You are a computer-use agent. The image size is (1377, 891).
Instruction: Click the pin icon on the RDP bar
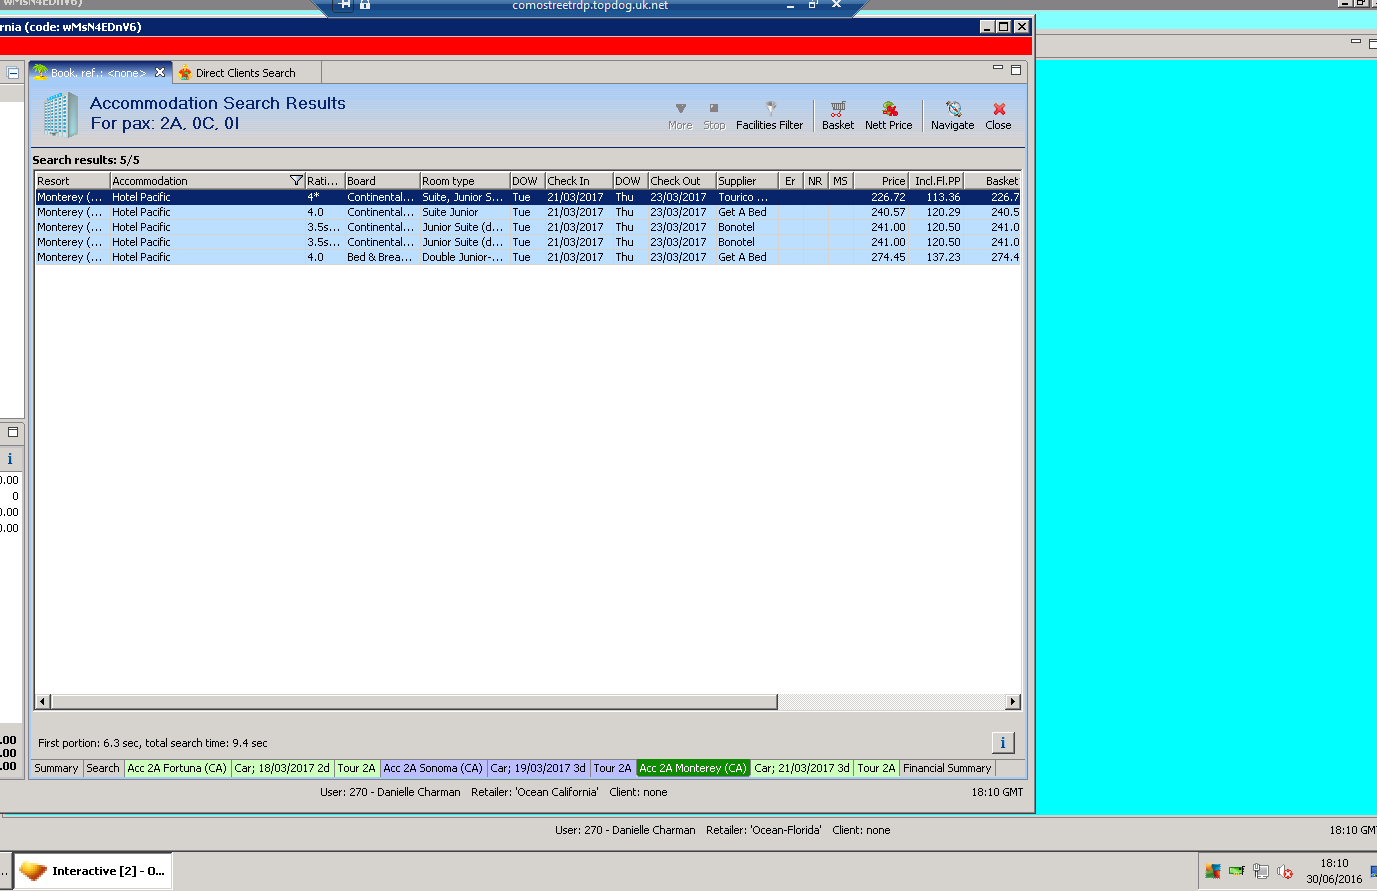tap(345, 5)
